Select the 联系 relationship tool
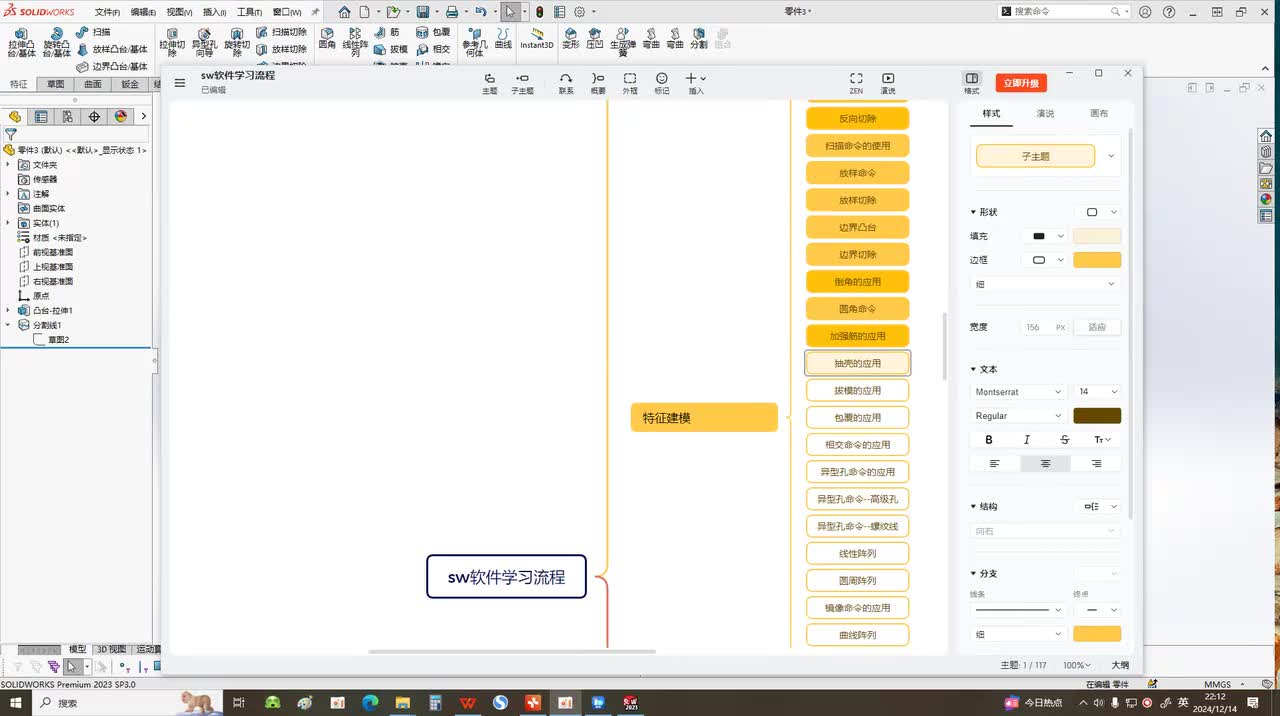 tap(566, 83)
